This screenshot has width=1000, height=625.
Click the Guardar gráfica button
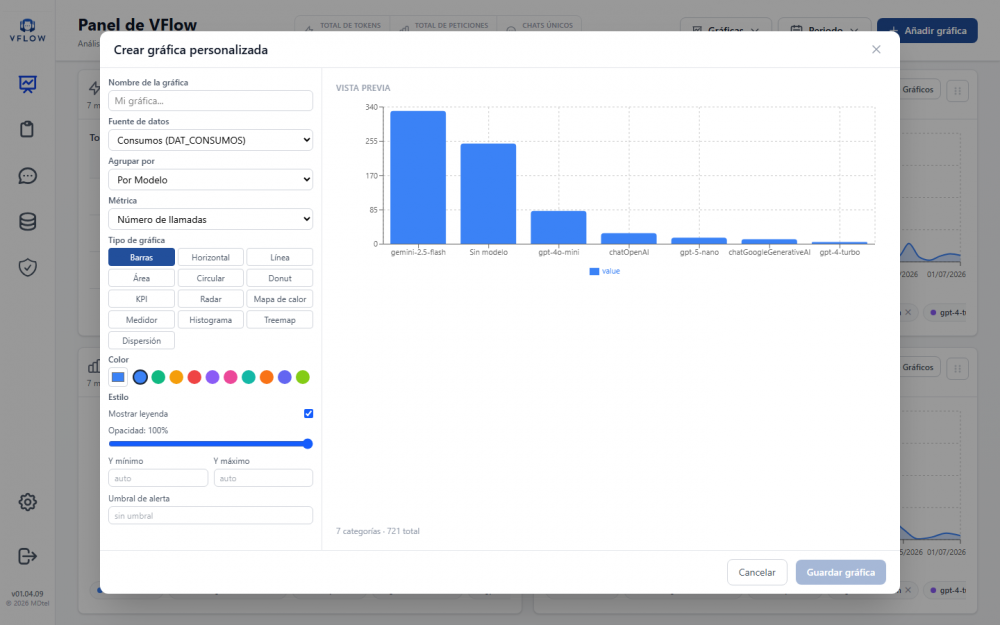(841, 572)
